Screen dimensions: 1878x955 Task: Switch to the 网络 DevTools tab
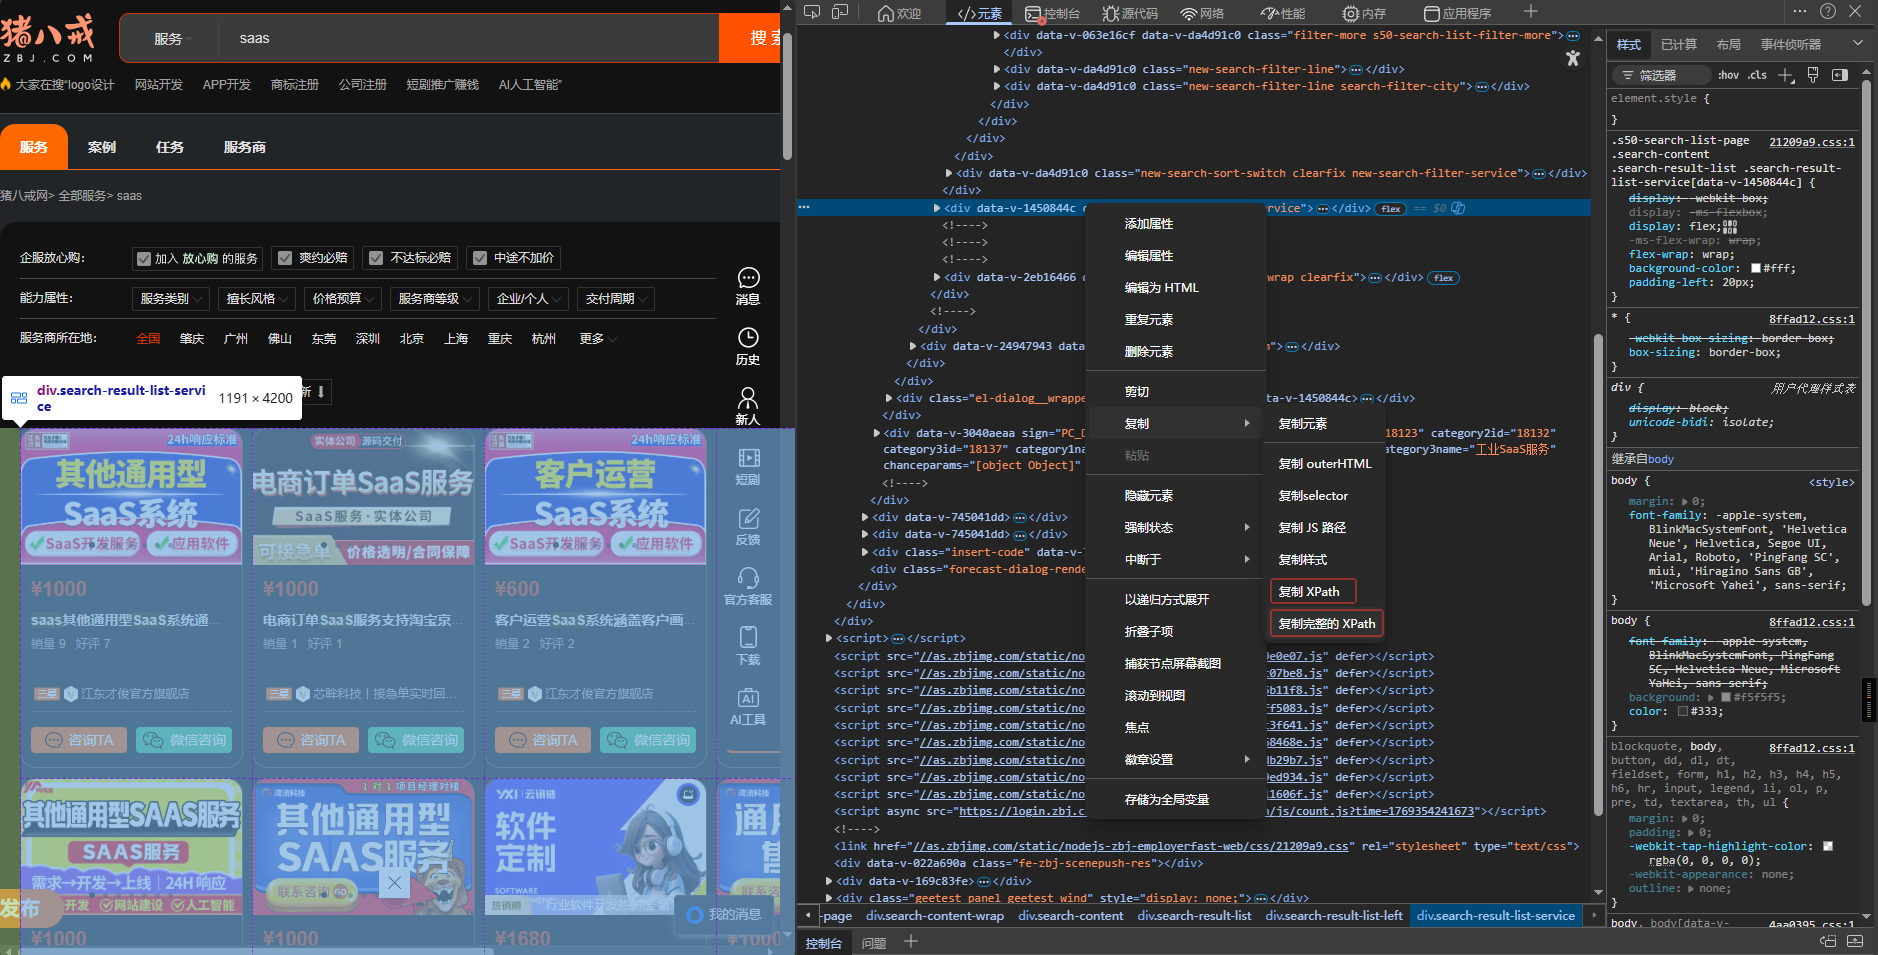pos(1202,13)
